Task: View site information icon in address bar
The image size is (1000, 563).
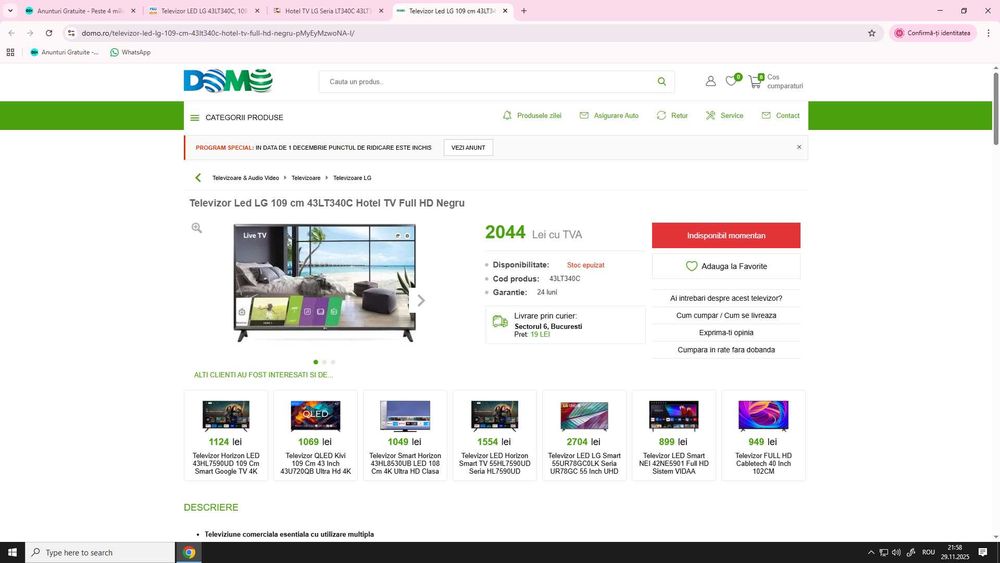Action: [71, 33]
